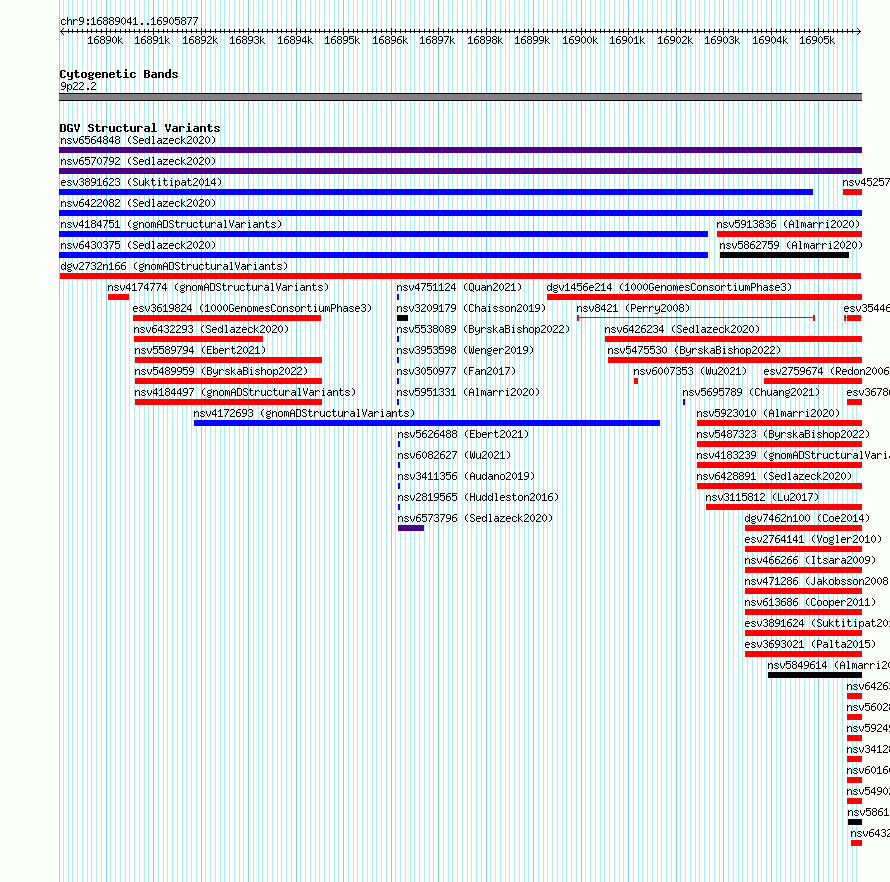Click the 16890k ruler tick label
Screen dimensions: 890x882
105,41
